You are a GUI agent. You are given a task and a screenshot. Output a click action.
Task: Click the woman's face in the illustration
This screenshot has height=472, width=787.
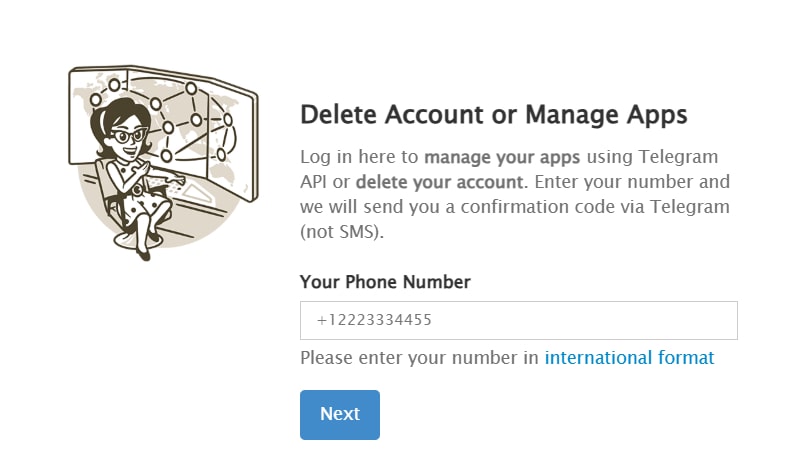pos(125,136)
